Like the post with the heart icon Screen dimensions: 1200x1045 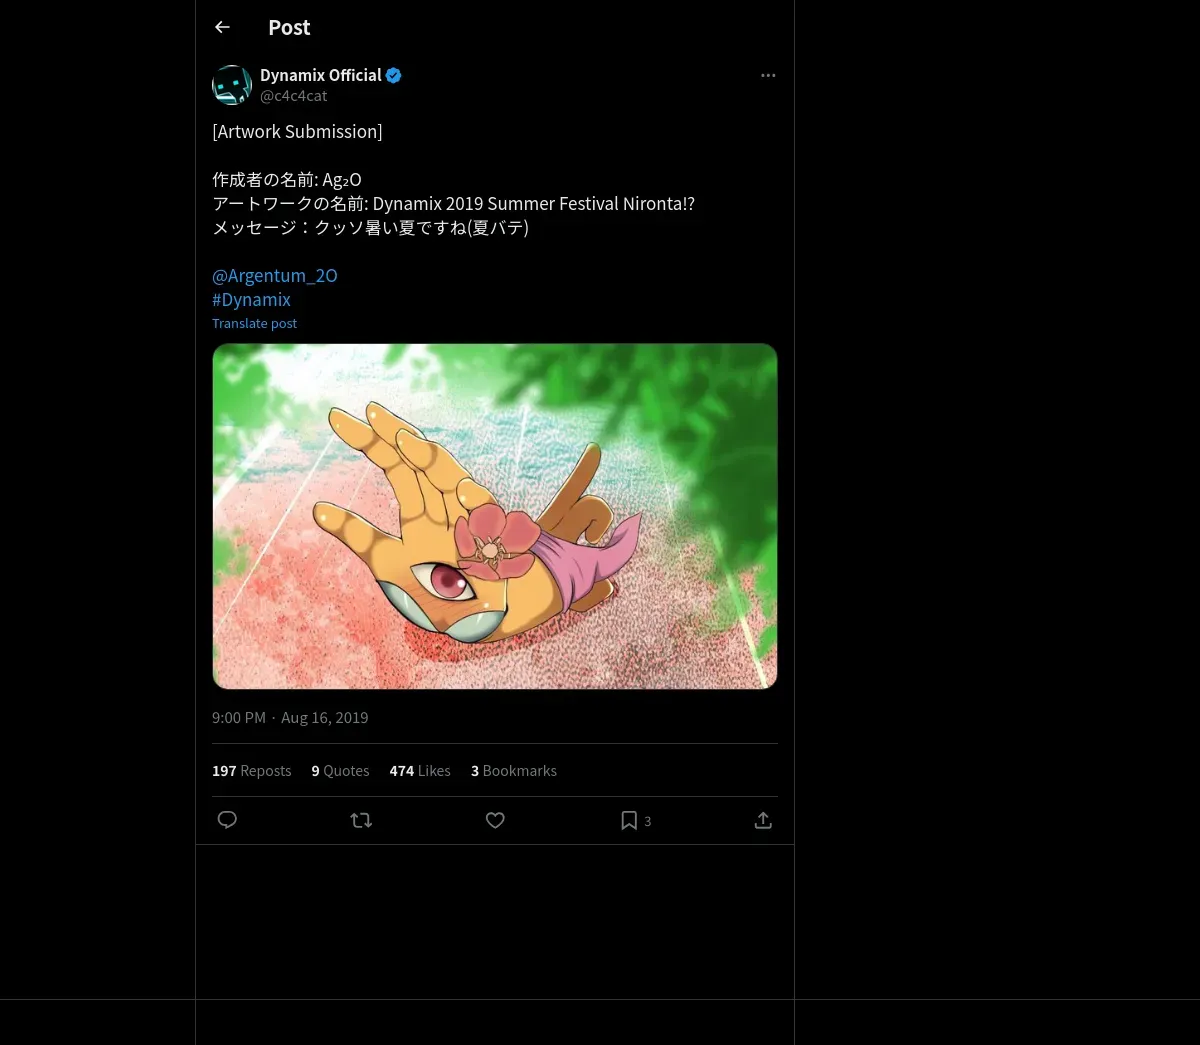point(495,820)
